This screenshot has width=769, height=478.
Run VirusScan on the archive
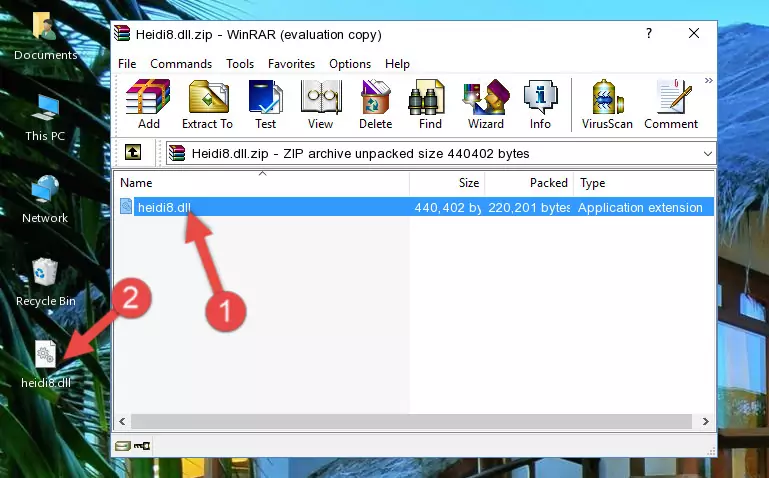point(607,104)
